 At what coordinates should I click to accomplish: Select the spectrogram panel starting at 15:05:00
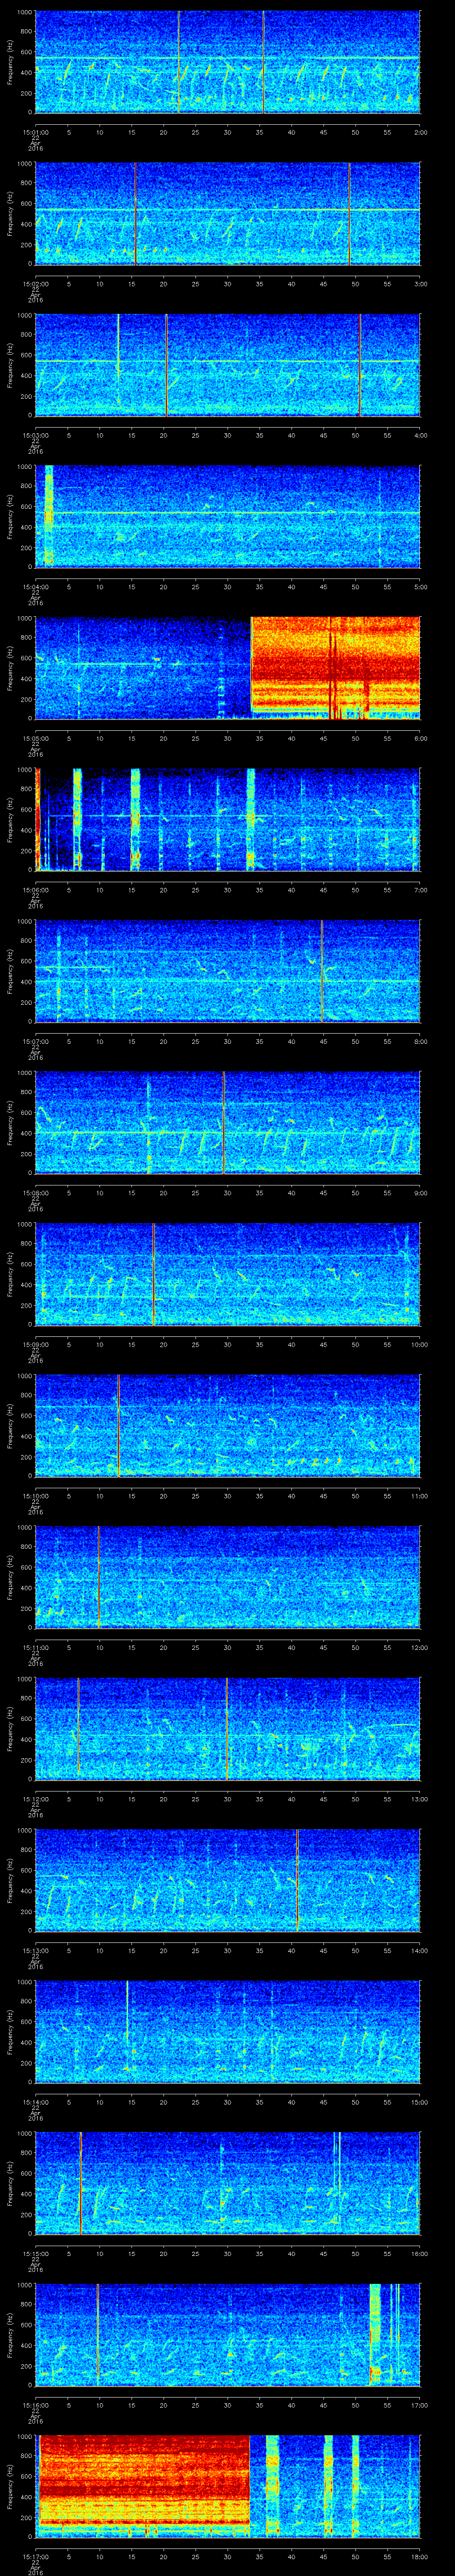click(228, 668)
